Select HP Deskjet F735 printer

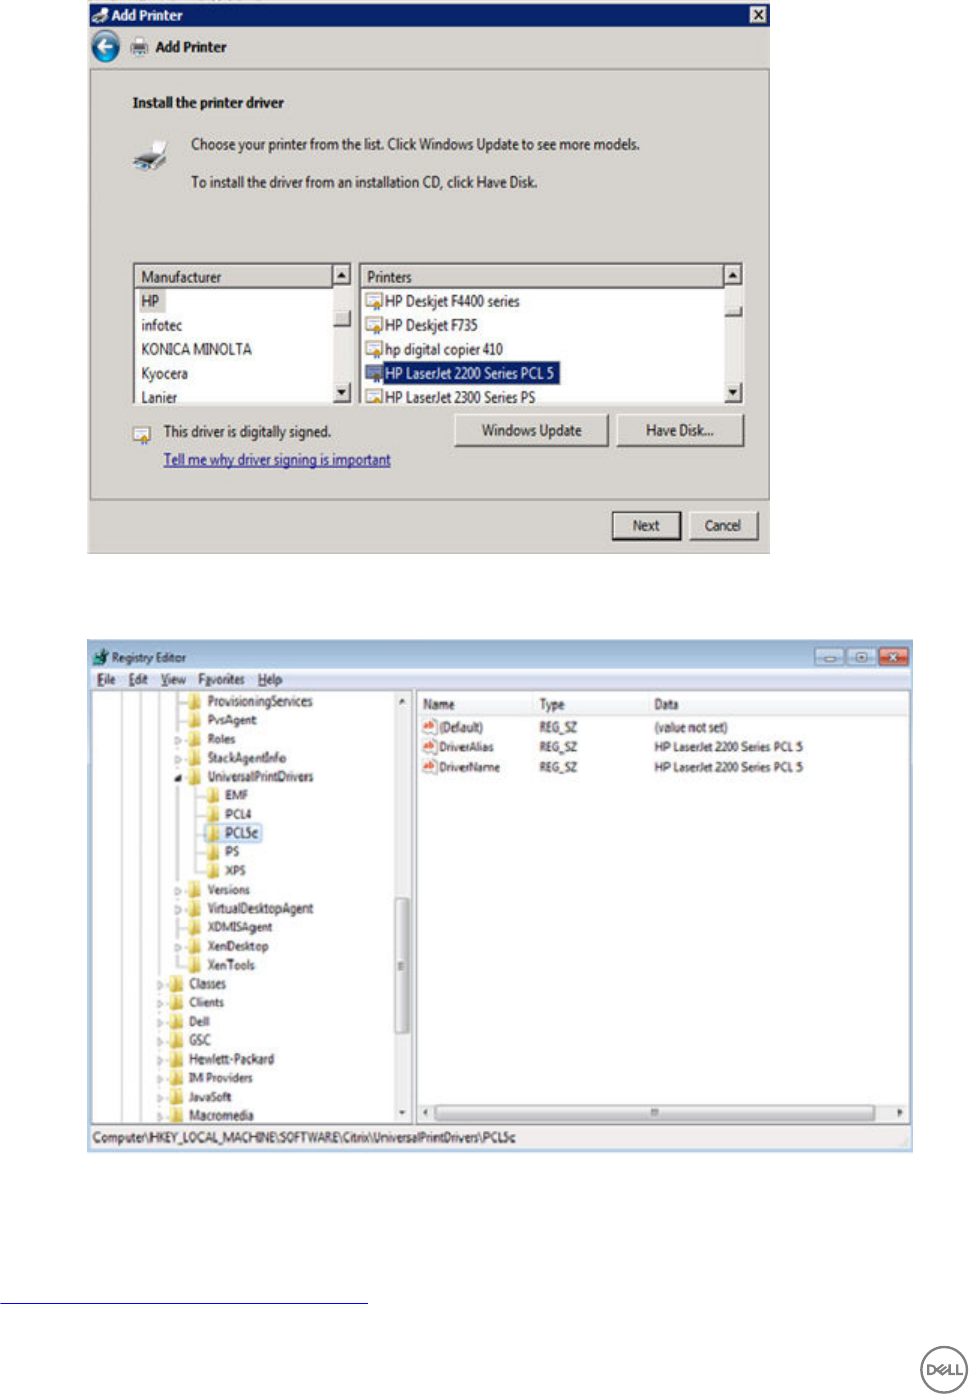click(431, 325)
